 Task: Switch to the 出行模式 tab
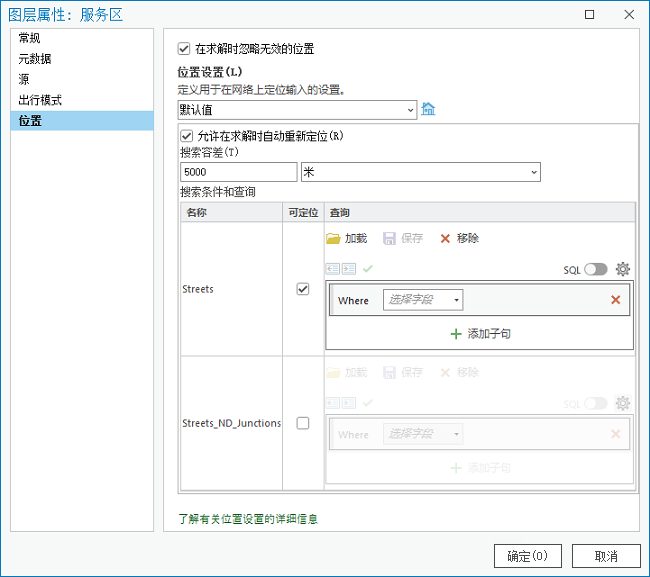point(41,100)
